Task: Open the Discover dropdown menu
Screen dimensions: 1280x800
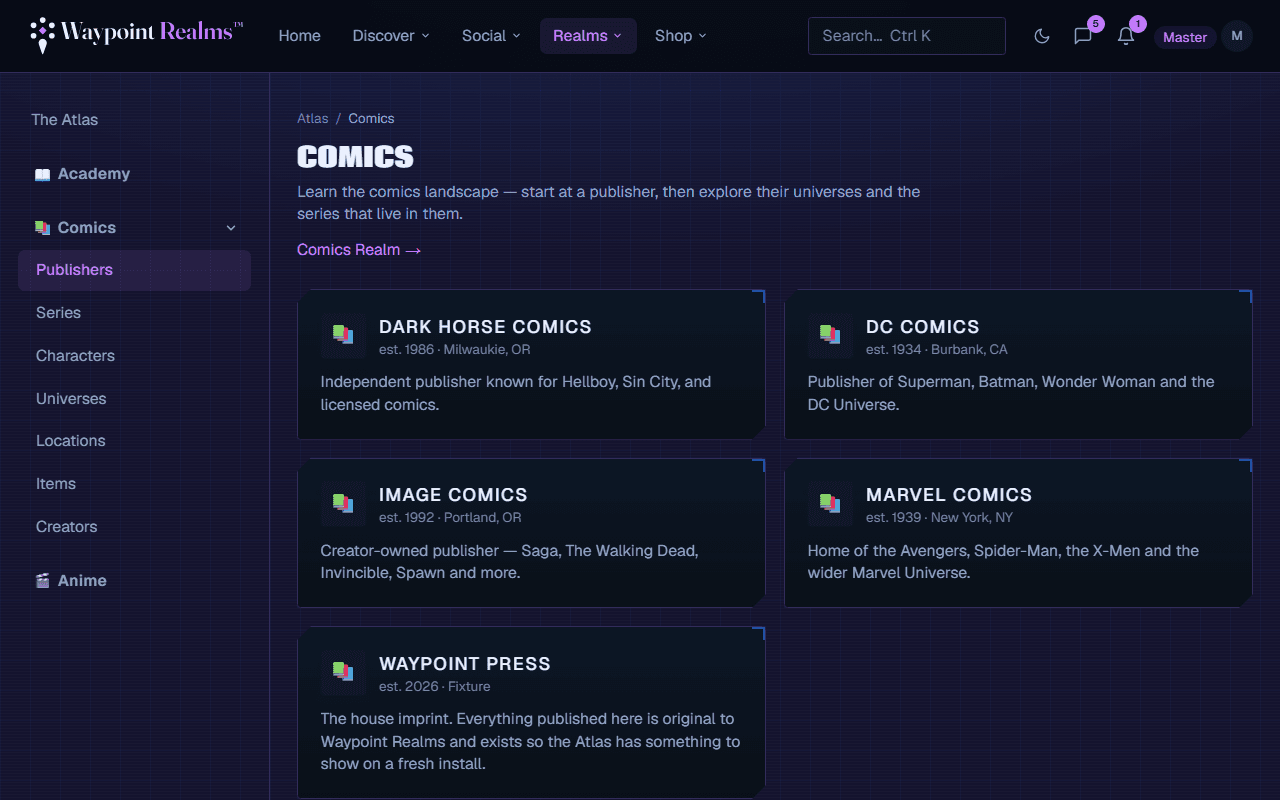Action: tap(391, 36)
